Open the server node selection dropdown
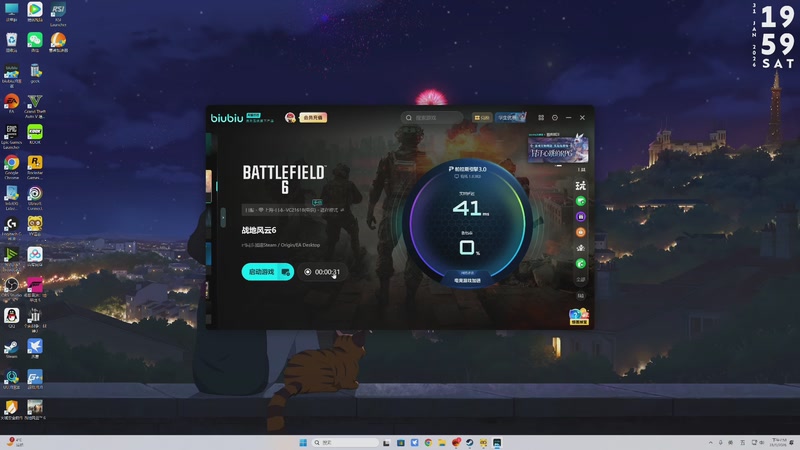Viewport: 800px width, 450px height. 293,210
